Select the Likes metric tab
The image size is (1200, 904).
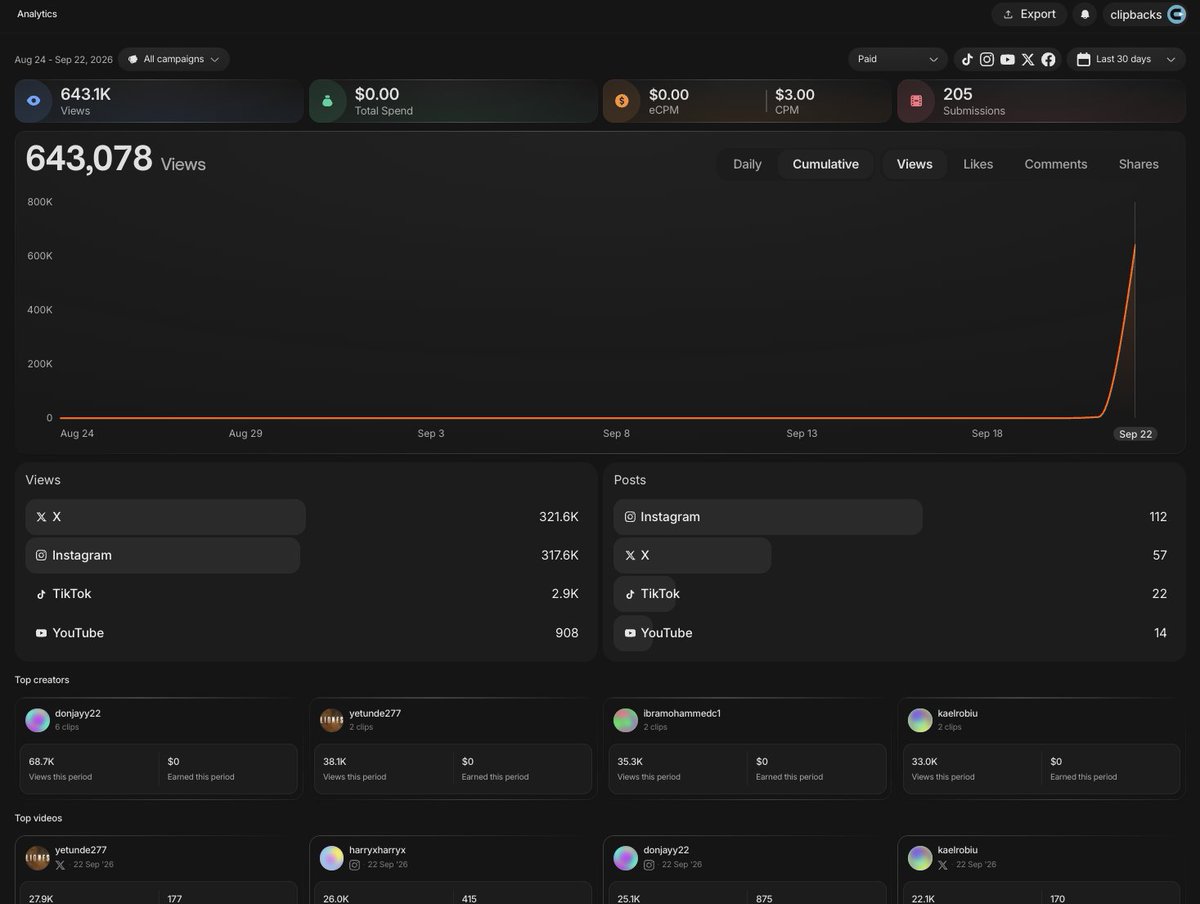pyautogui.click(x=978, y=164)
